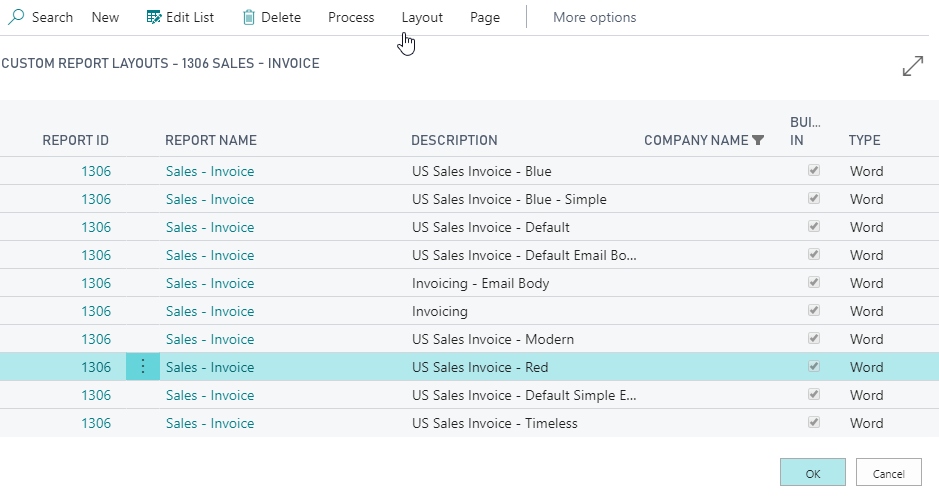This screenshot has width=939, height=500.
Task: Click New in the action bar
Action: click(105, 17)
